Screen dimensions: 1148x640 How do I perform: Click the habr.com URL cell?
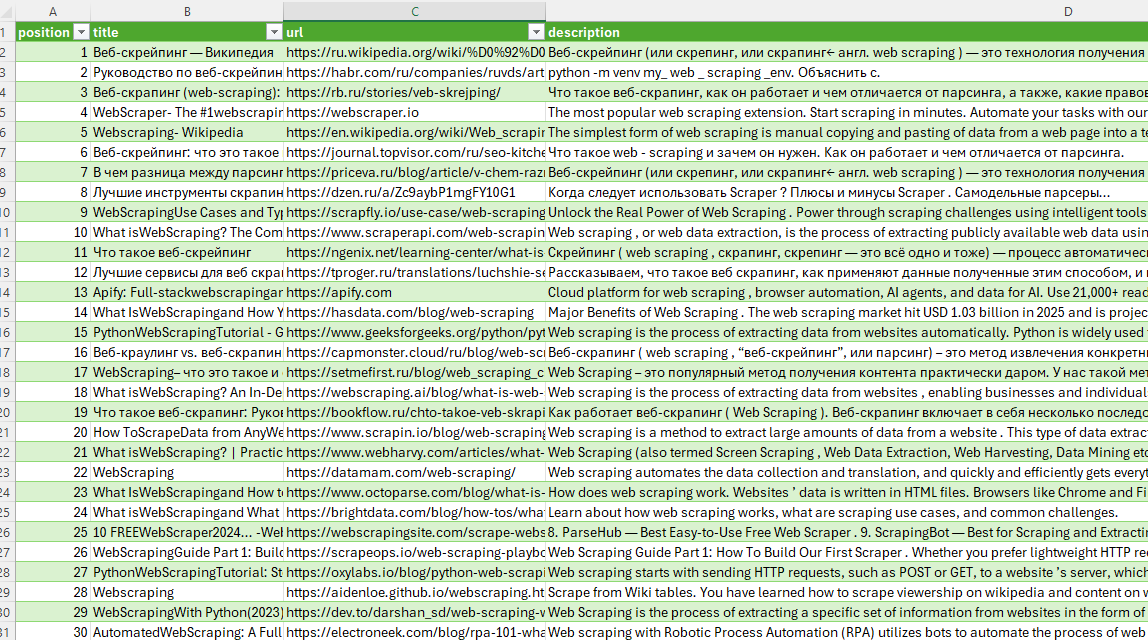[x=414, y=72]
